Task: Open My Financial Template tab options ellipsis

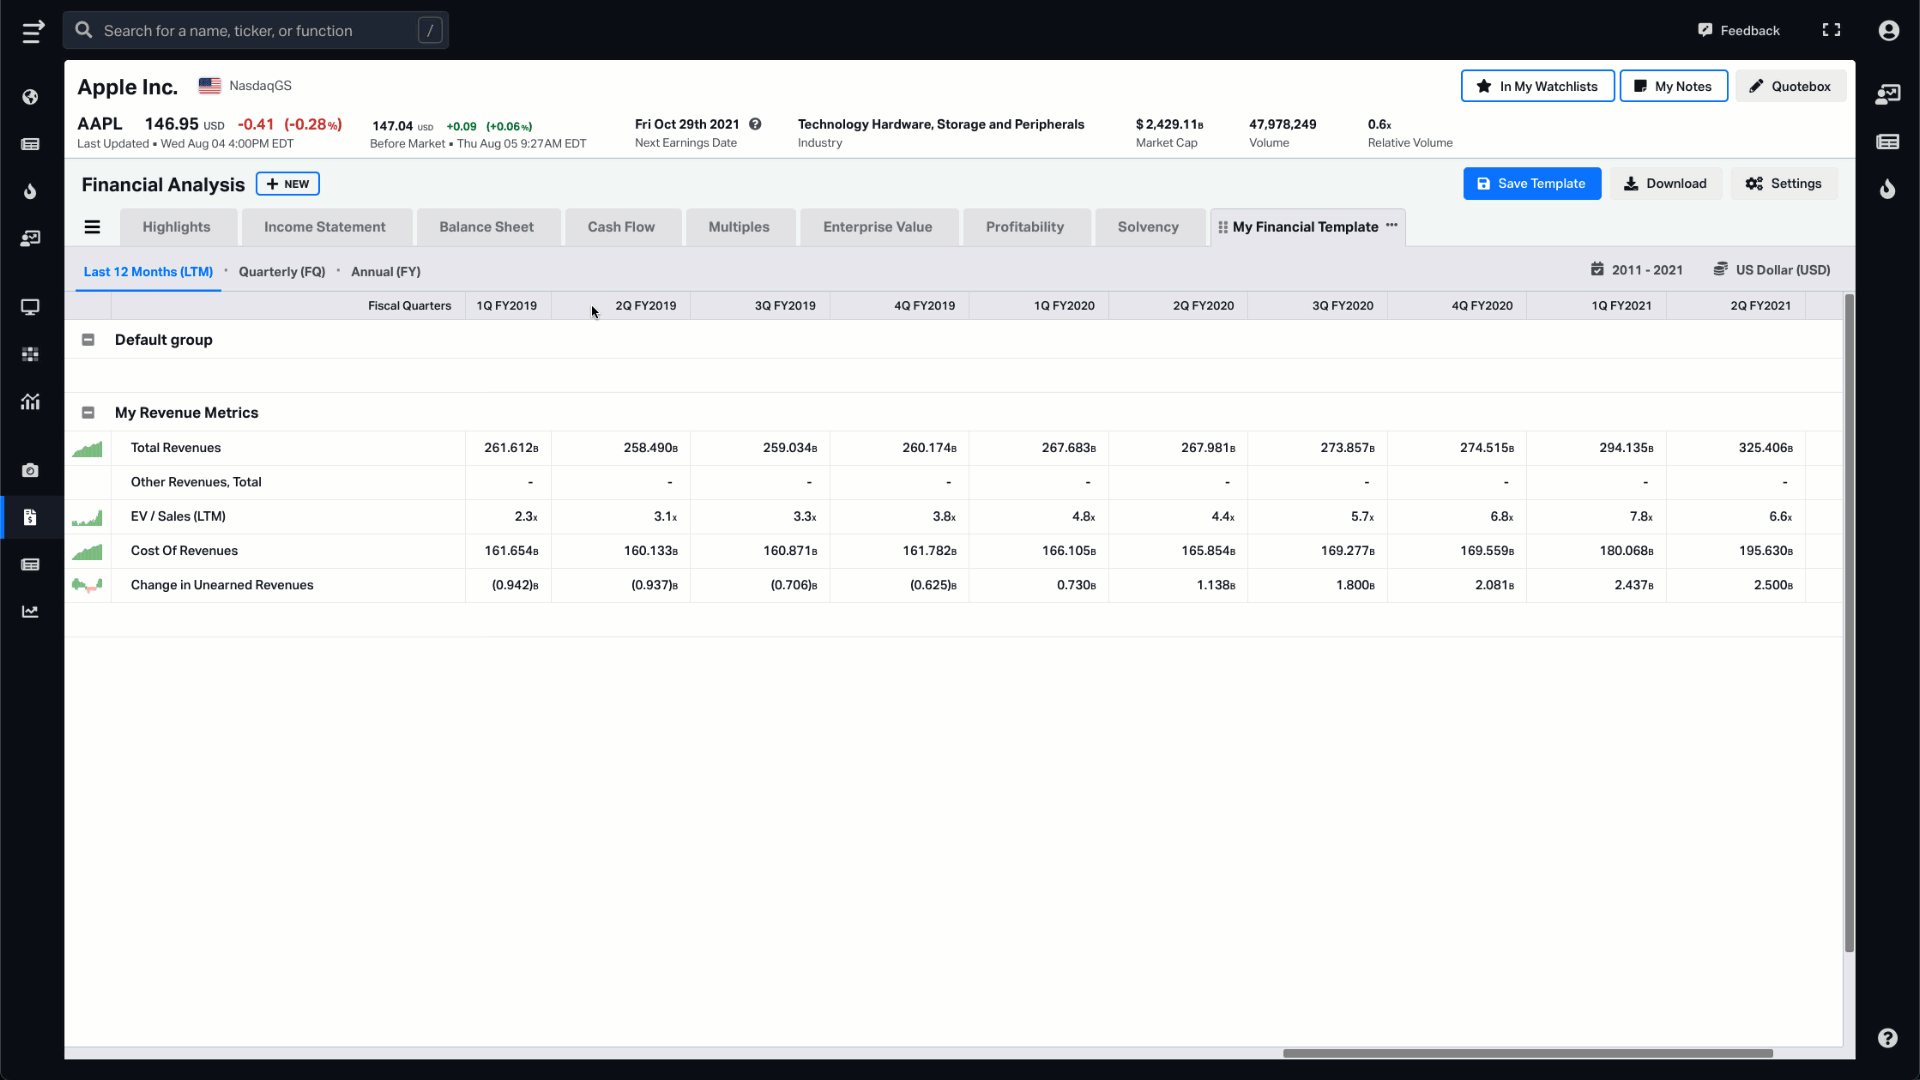Action: click(1391, 226)
